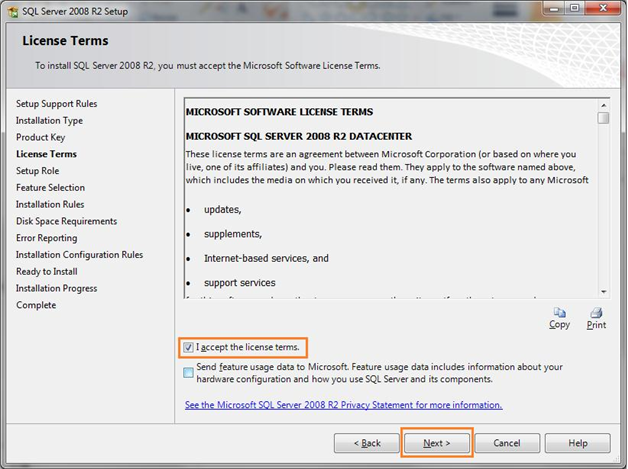
Task: Maximize the SQL Server Setup window
Action: pos(575,8)
